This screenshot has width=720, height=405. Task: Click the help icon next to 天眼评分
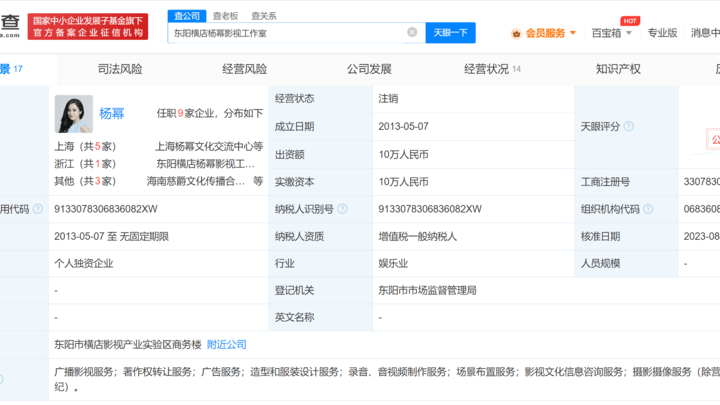[x=629, y=126]
